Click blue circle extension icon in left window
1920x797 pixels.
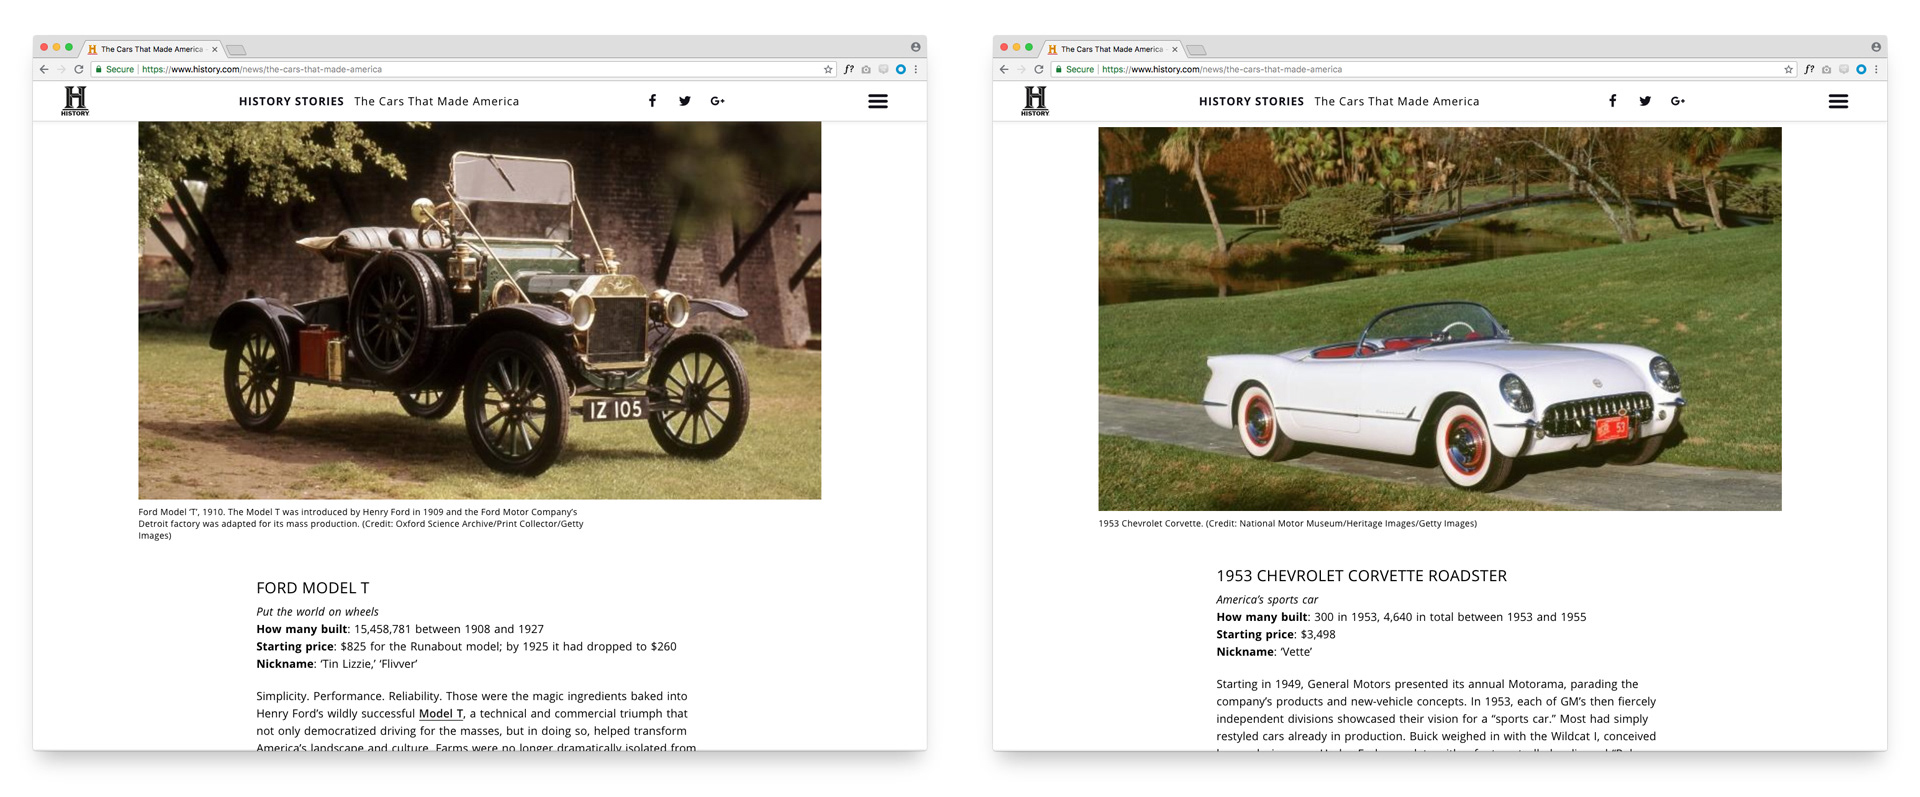tap(901, 69)
